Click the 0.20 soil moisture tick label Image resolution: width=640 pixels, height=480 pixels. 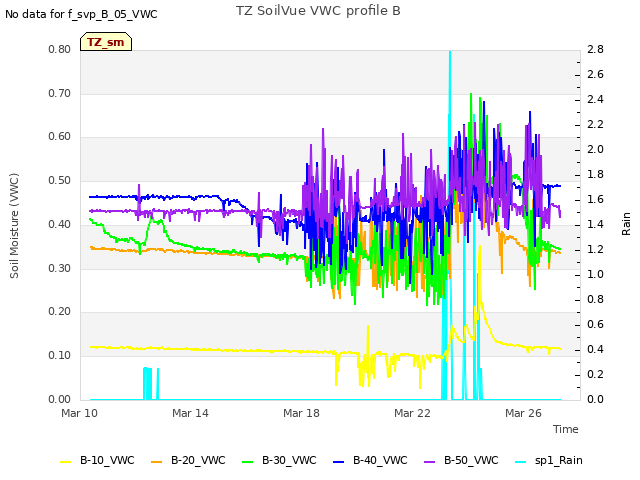60,312
